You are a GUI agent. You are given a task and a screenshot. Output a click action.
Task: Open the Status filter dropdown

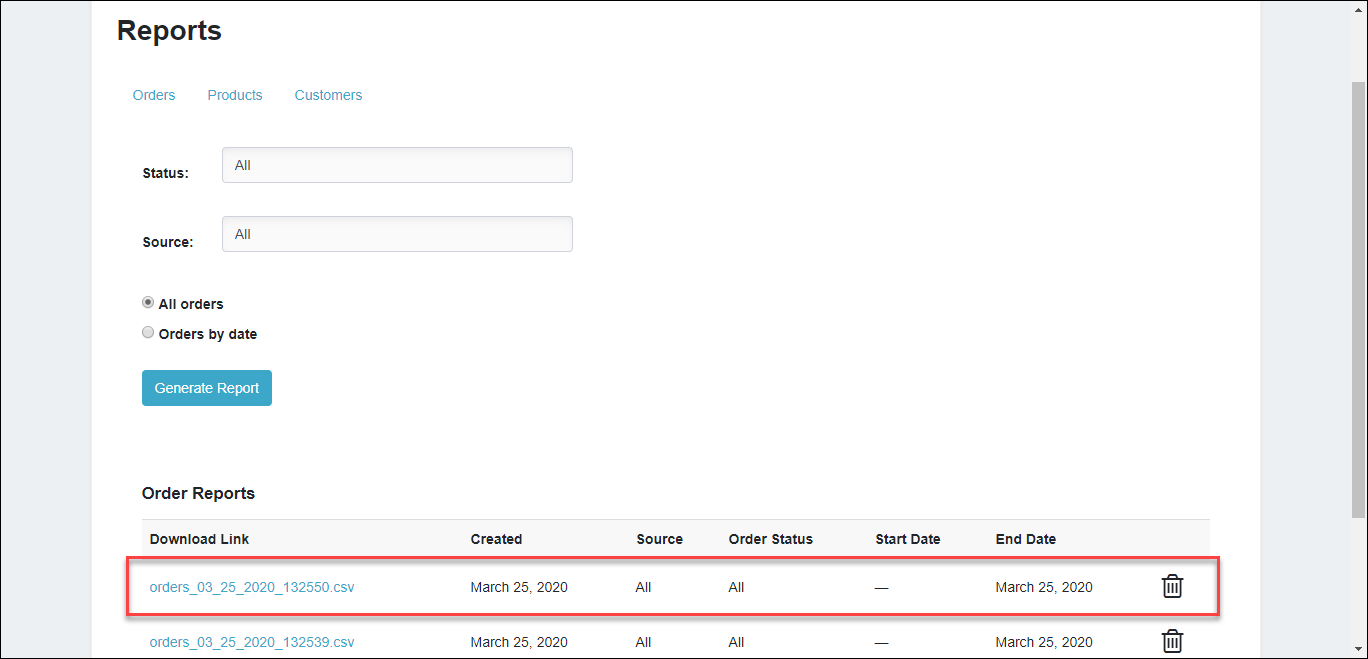396,164
